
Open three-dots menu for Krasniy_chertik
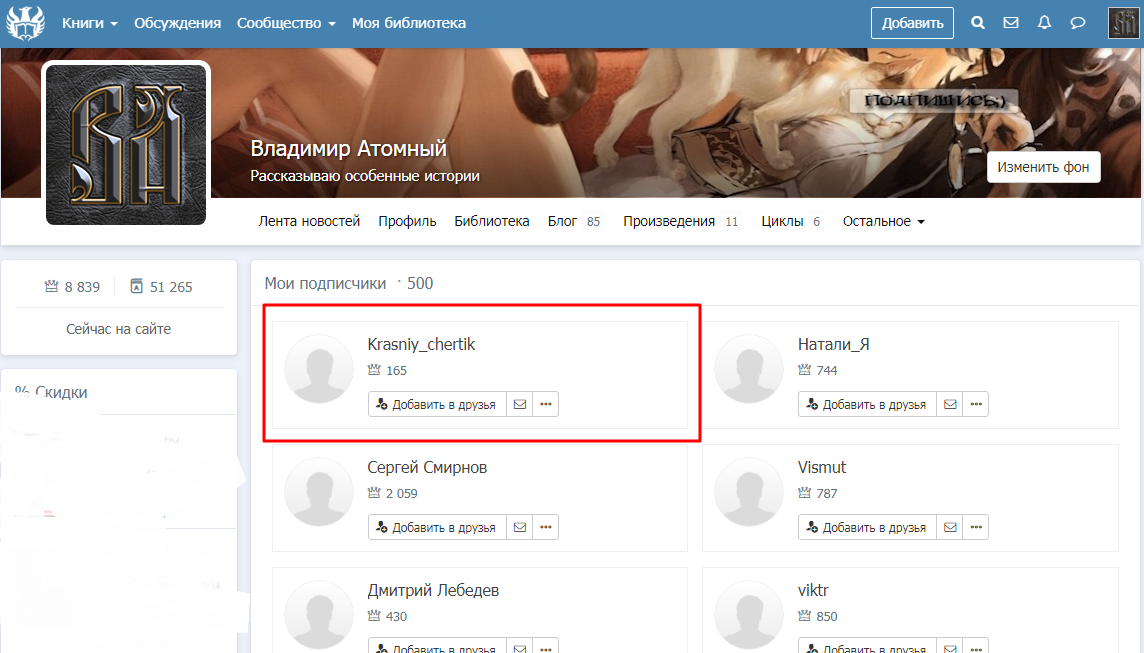tap(545, 404)
